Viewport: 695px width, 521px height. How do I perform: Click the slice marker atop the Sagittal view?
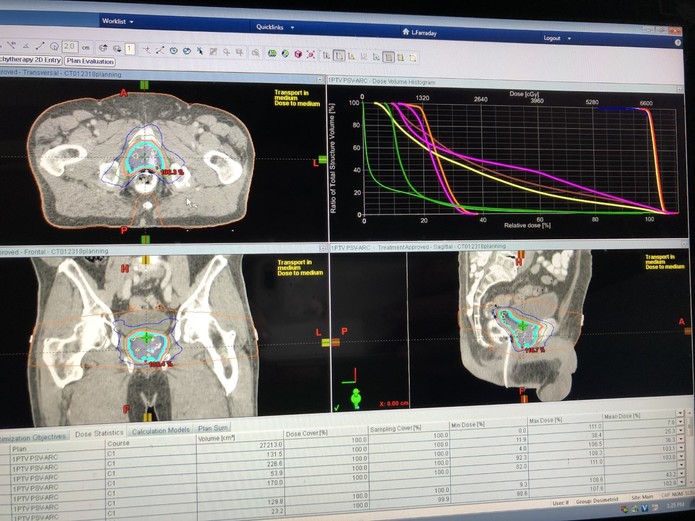520,255
